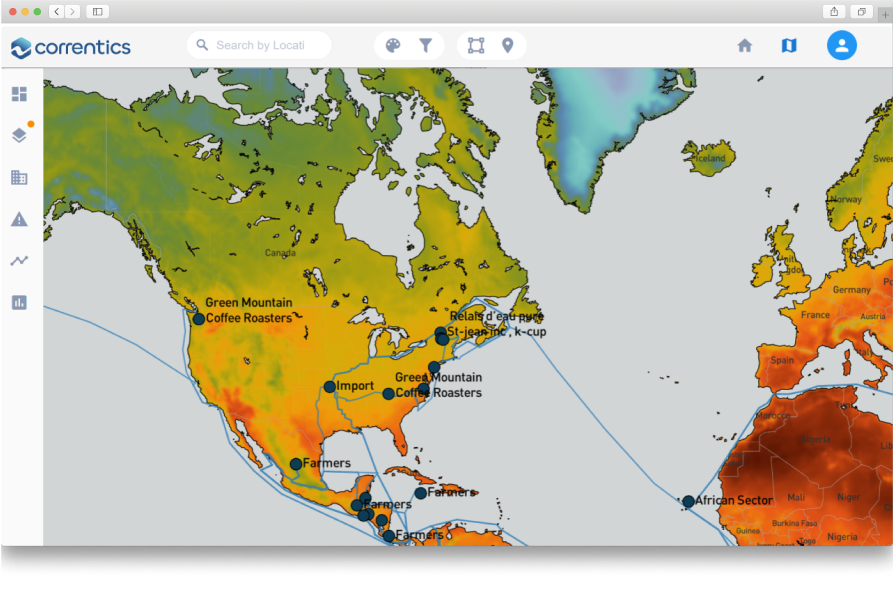Open the filter tool
Viewport: 893px width, 598px height.
pos(425,45)
